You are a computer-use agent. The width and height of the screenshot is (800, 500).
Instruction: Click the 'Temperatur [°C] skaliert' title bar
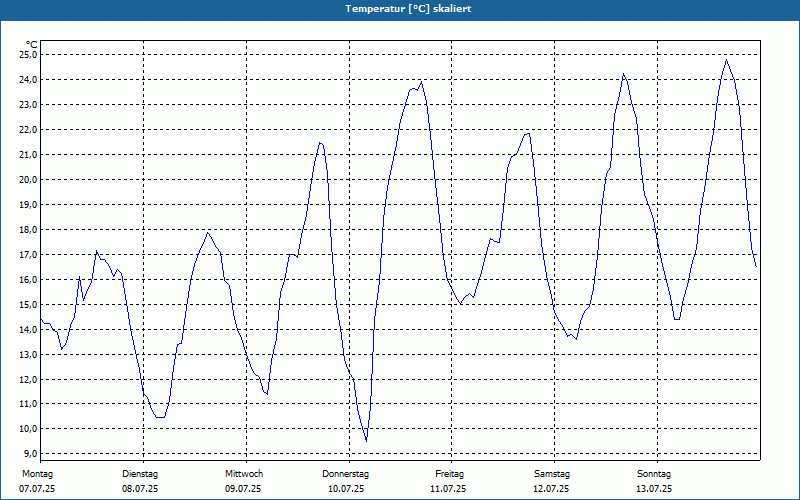coord(400,9)
